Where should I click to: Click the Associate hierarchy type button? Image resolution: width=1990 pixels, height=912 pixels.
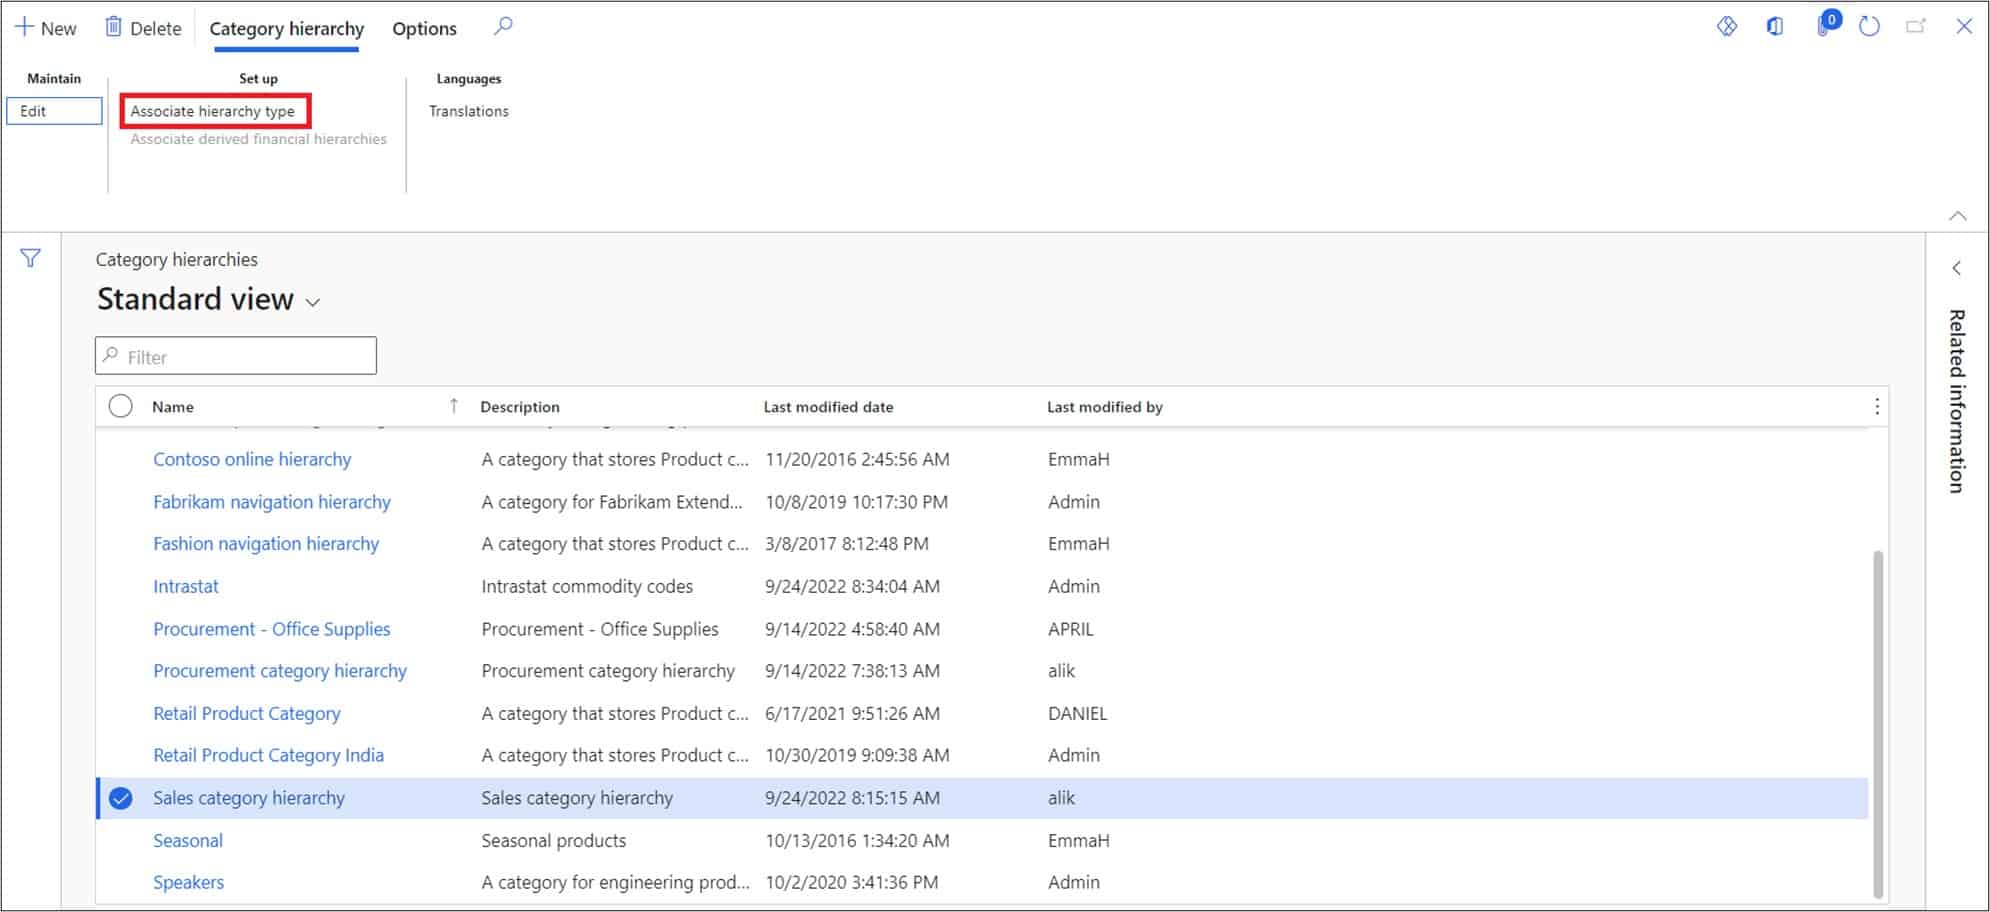[x=215, y=111]
